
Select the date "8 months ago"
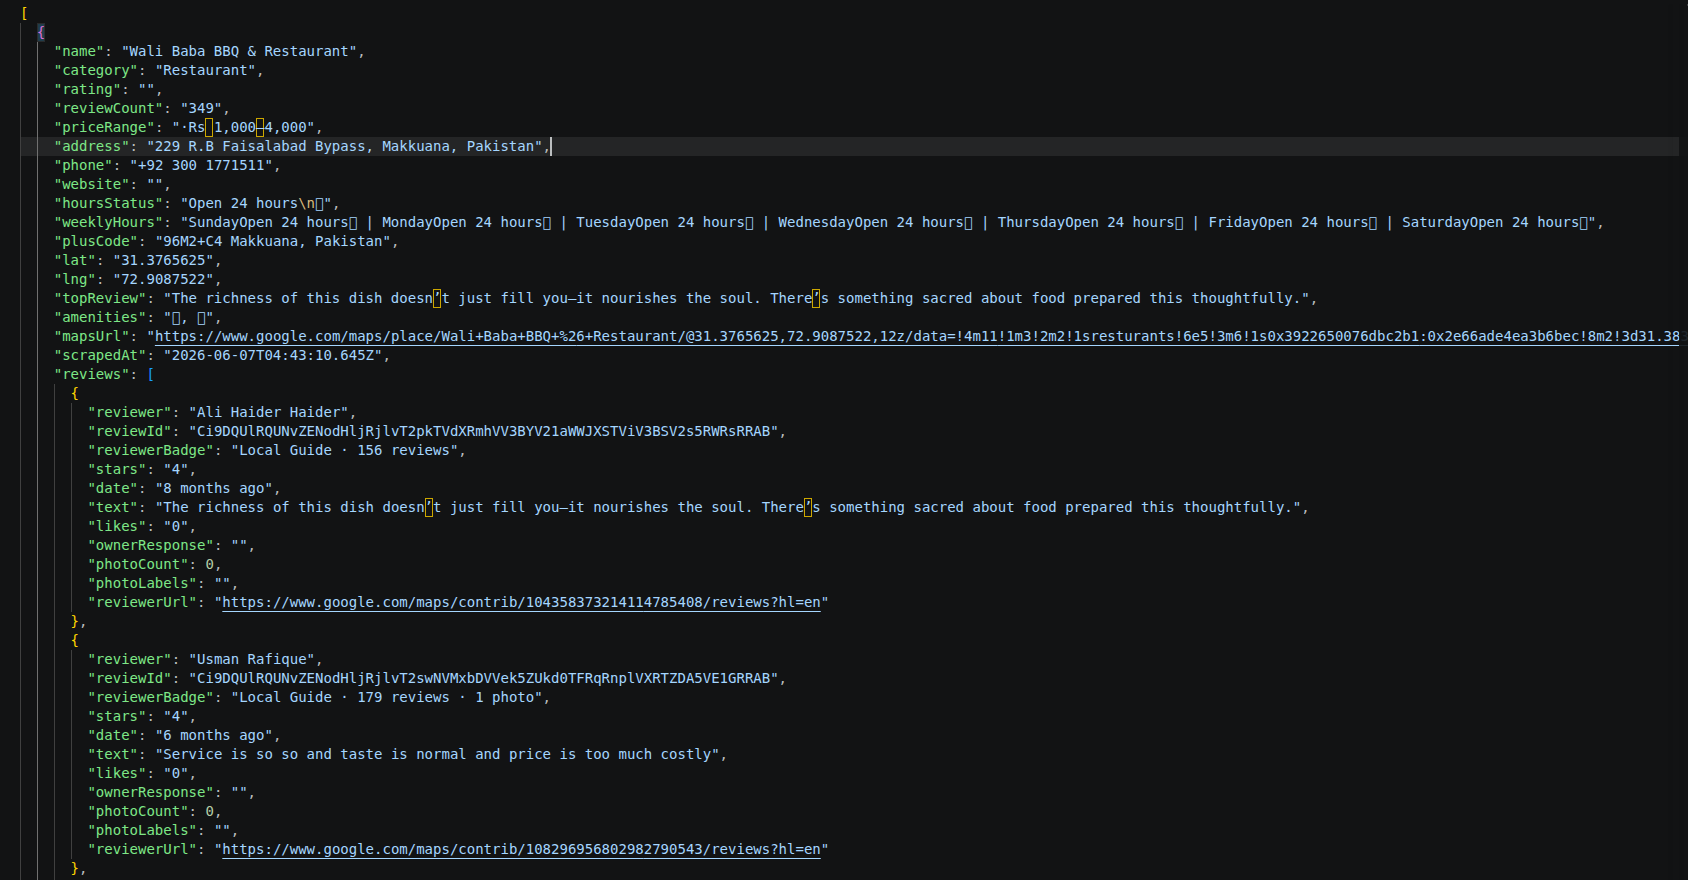(214, 488)
